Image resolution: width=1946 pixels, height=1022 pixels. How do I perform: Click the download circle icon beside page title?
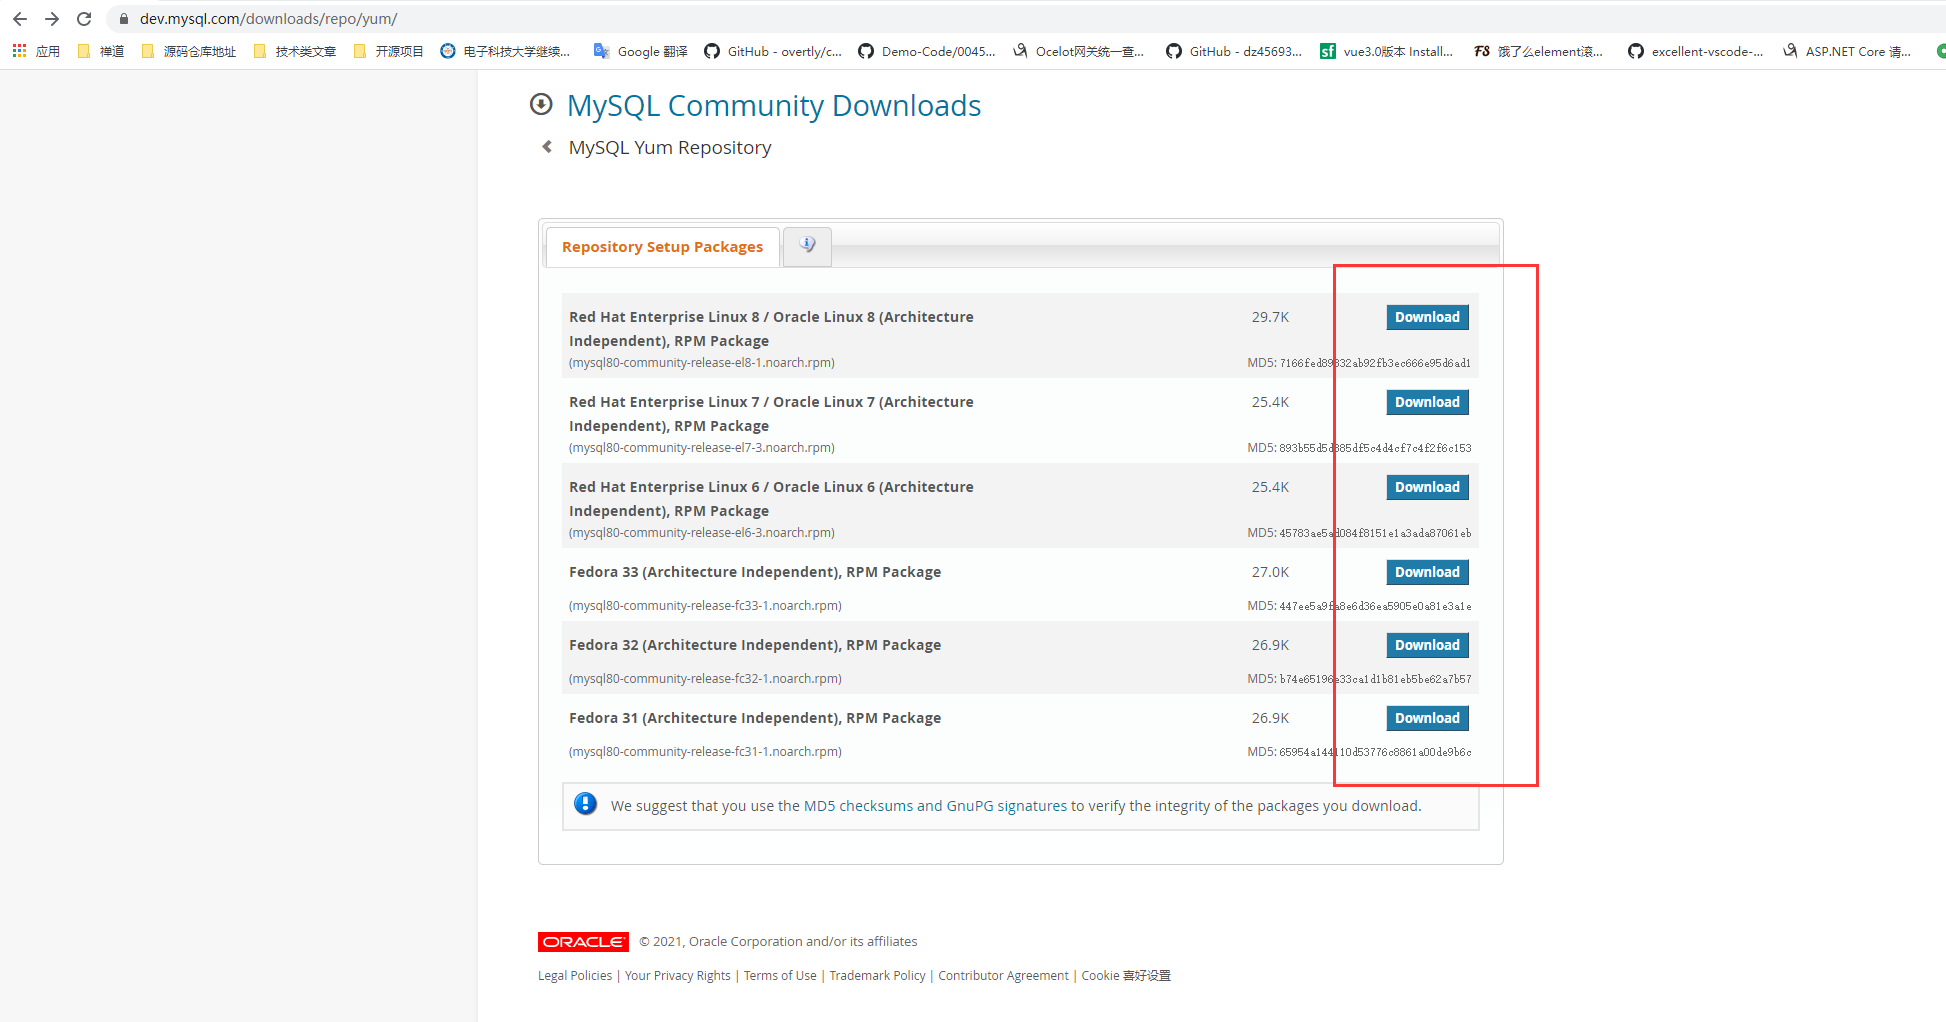[x=541, y=104]
